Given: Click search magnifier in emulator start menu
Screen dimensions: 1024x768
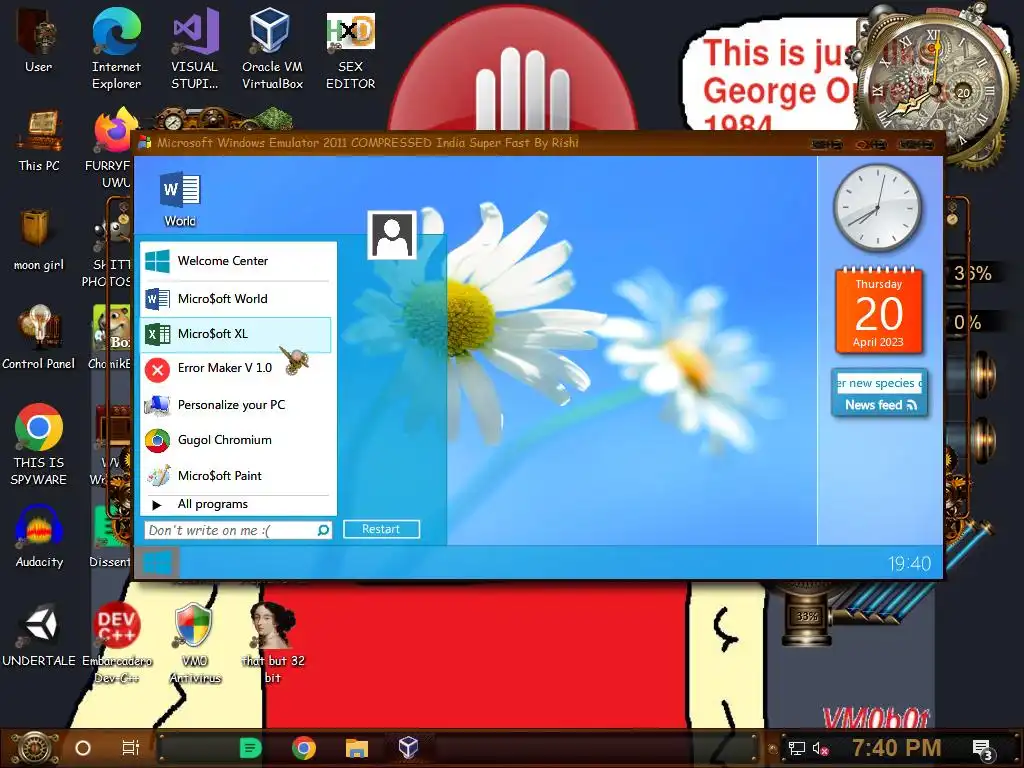Looking at the screenshot, I should tap(323, 530).
